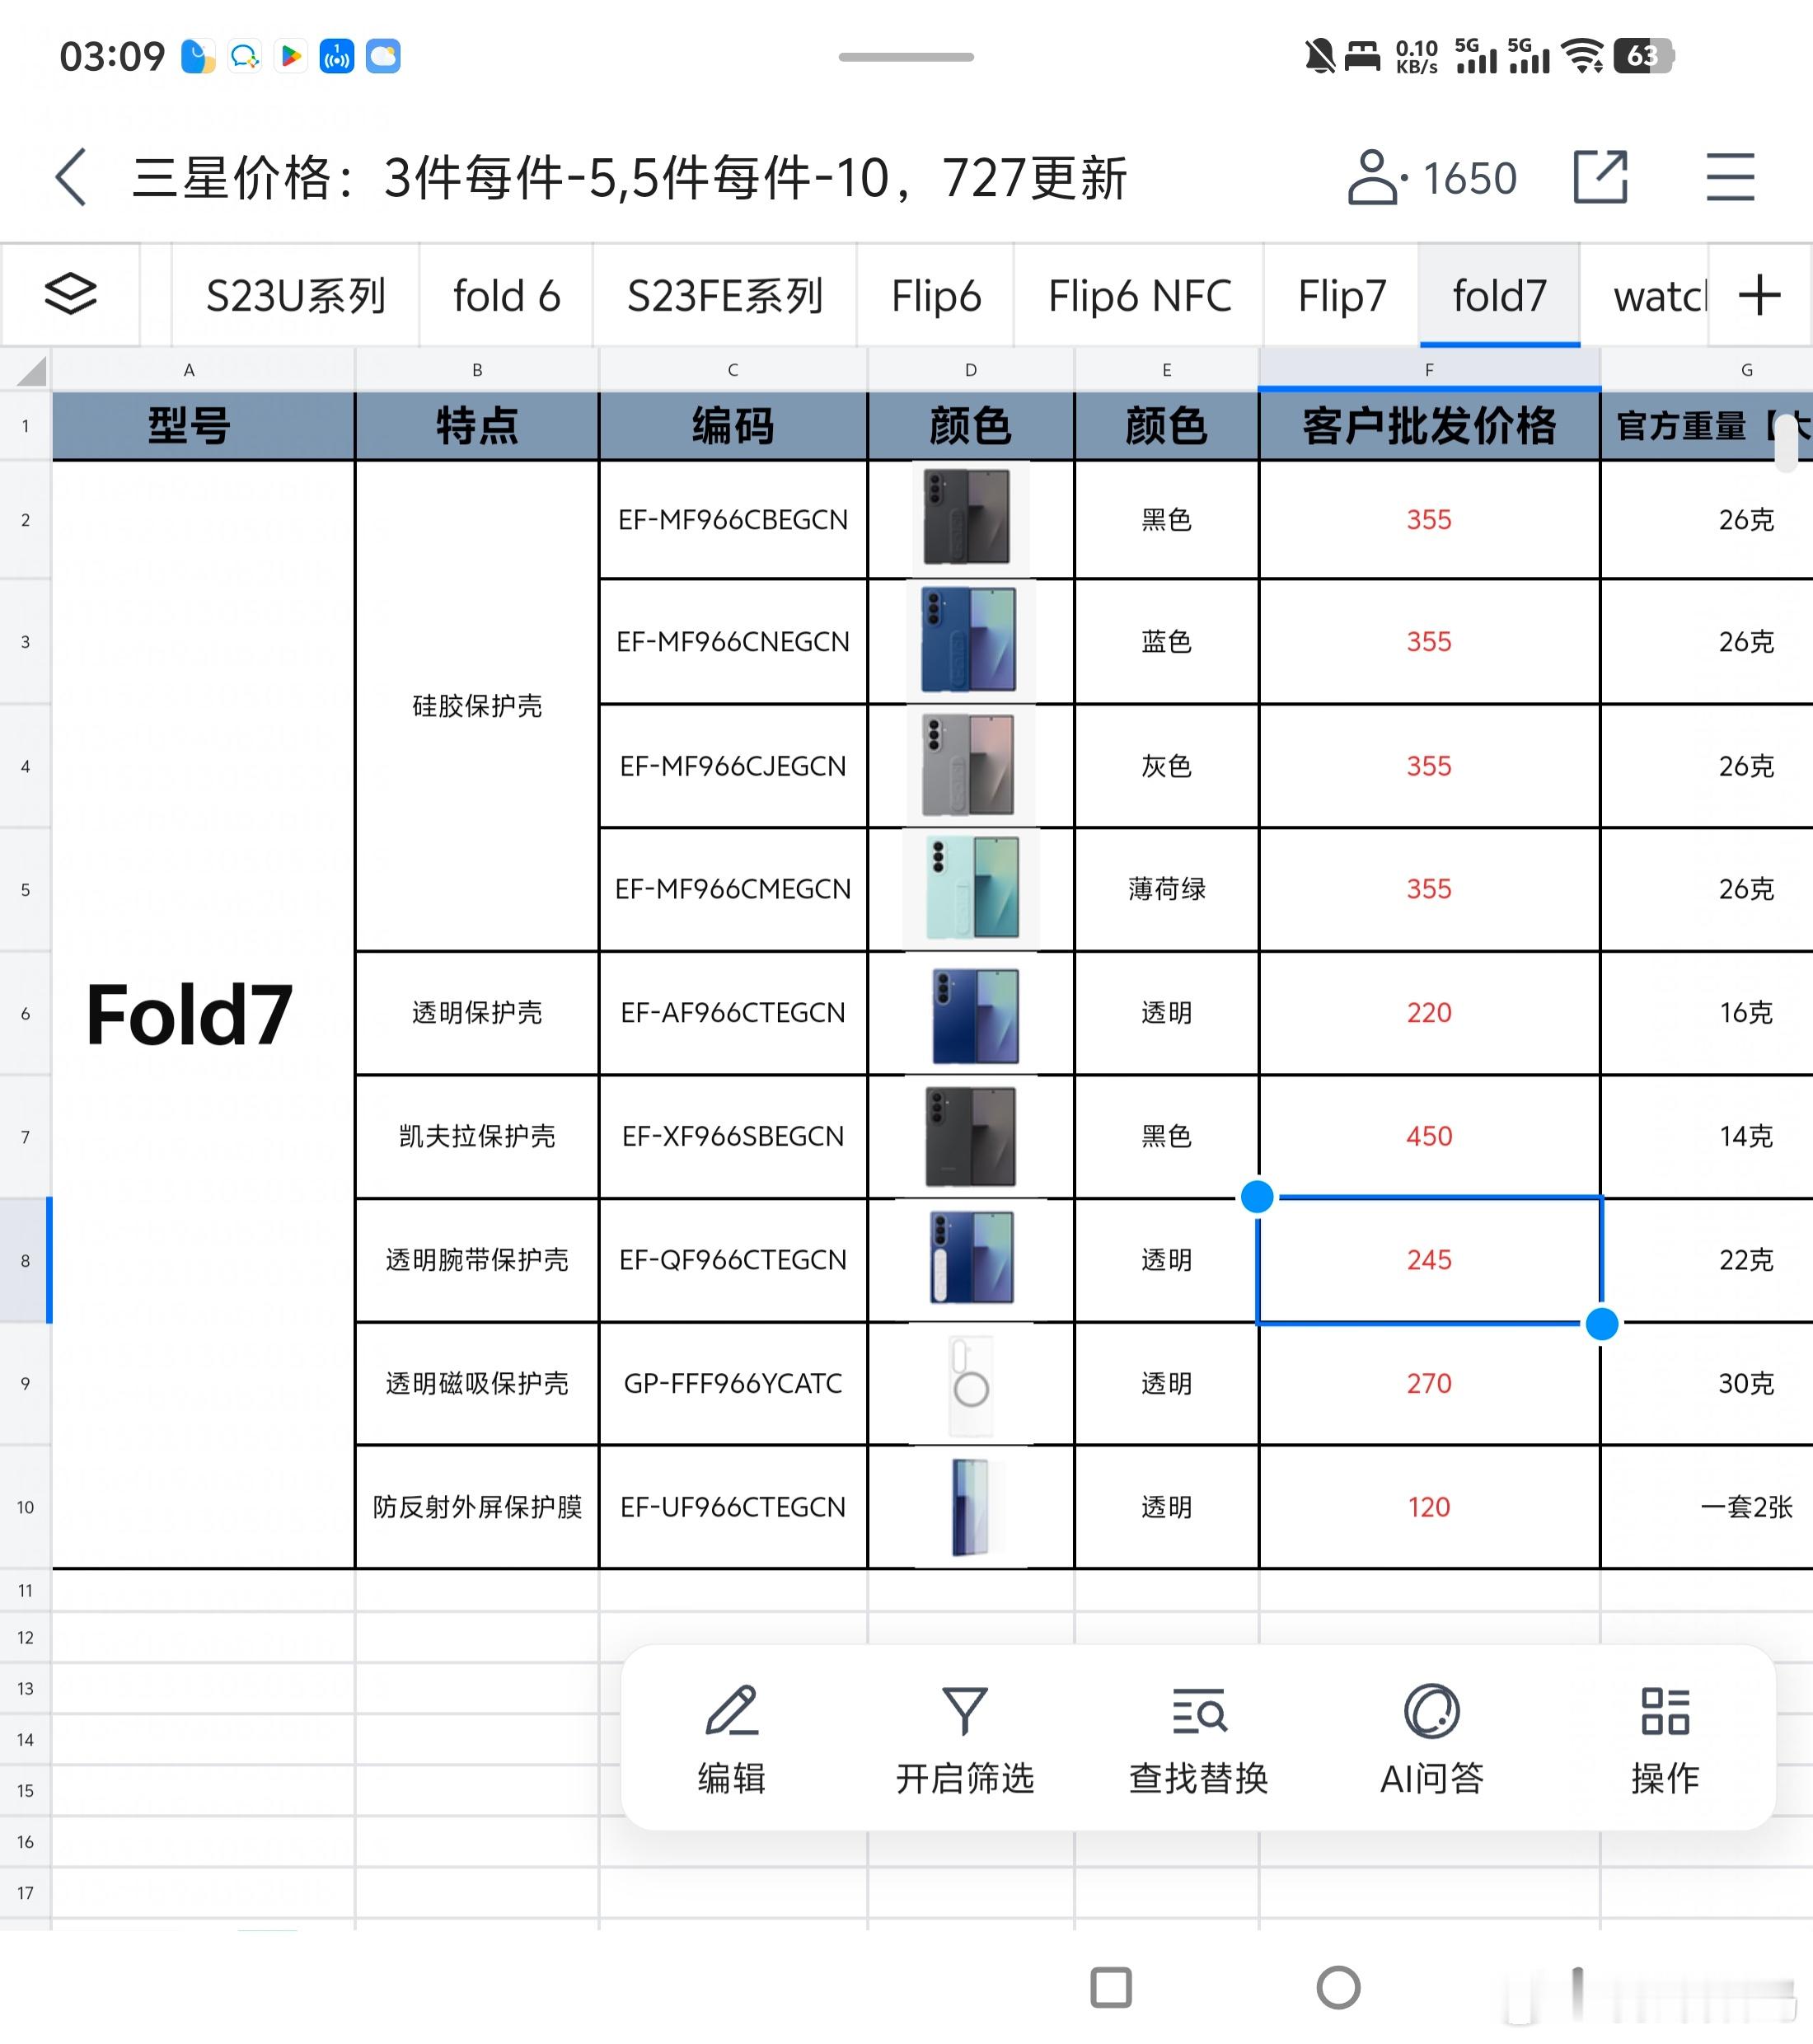Select the 凯夫拉保护壳 cell
The width and height of the screenshot is (1813, 2044).
477,1137
